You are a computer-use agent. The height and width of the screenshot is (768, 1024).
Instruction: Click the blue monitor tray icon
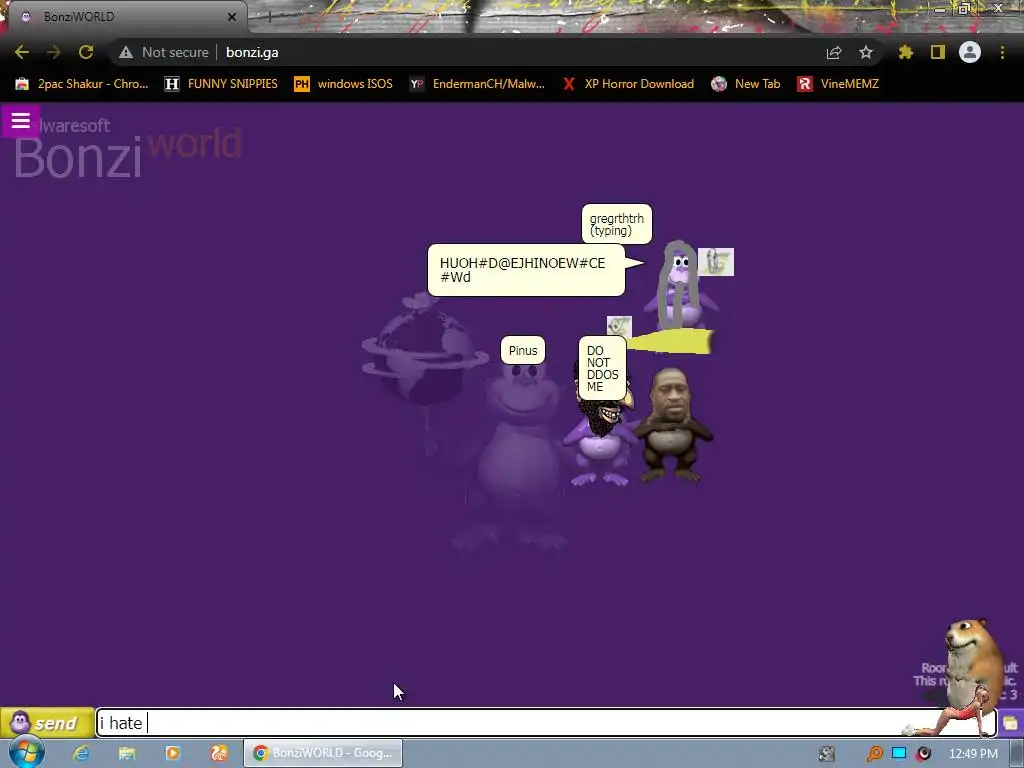coord(899,753)
